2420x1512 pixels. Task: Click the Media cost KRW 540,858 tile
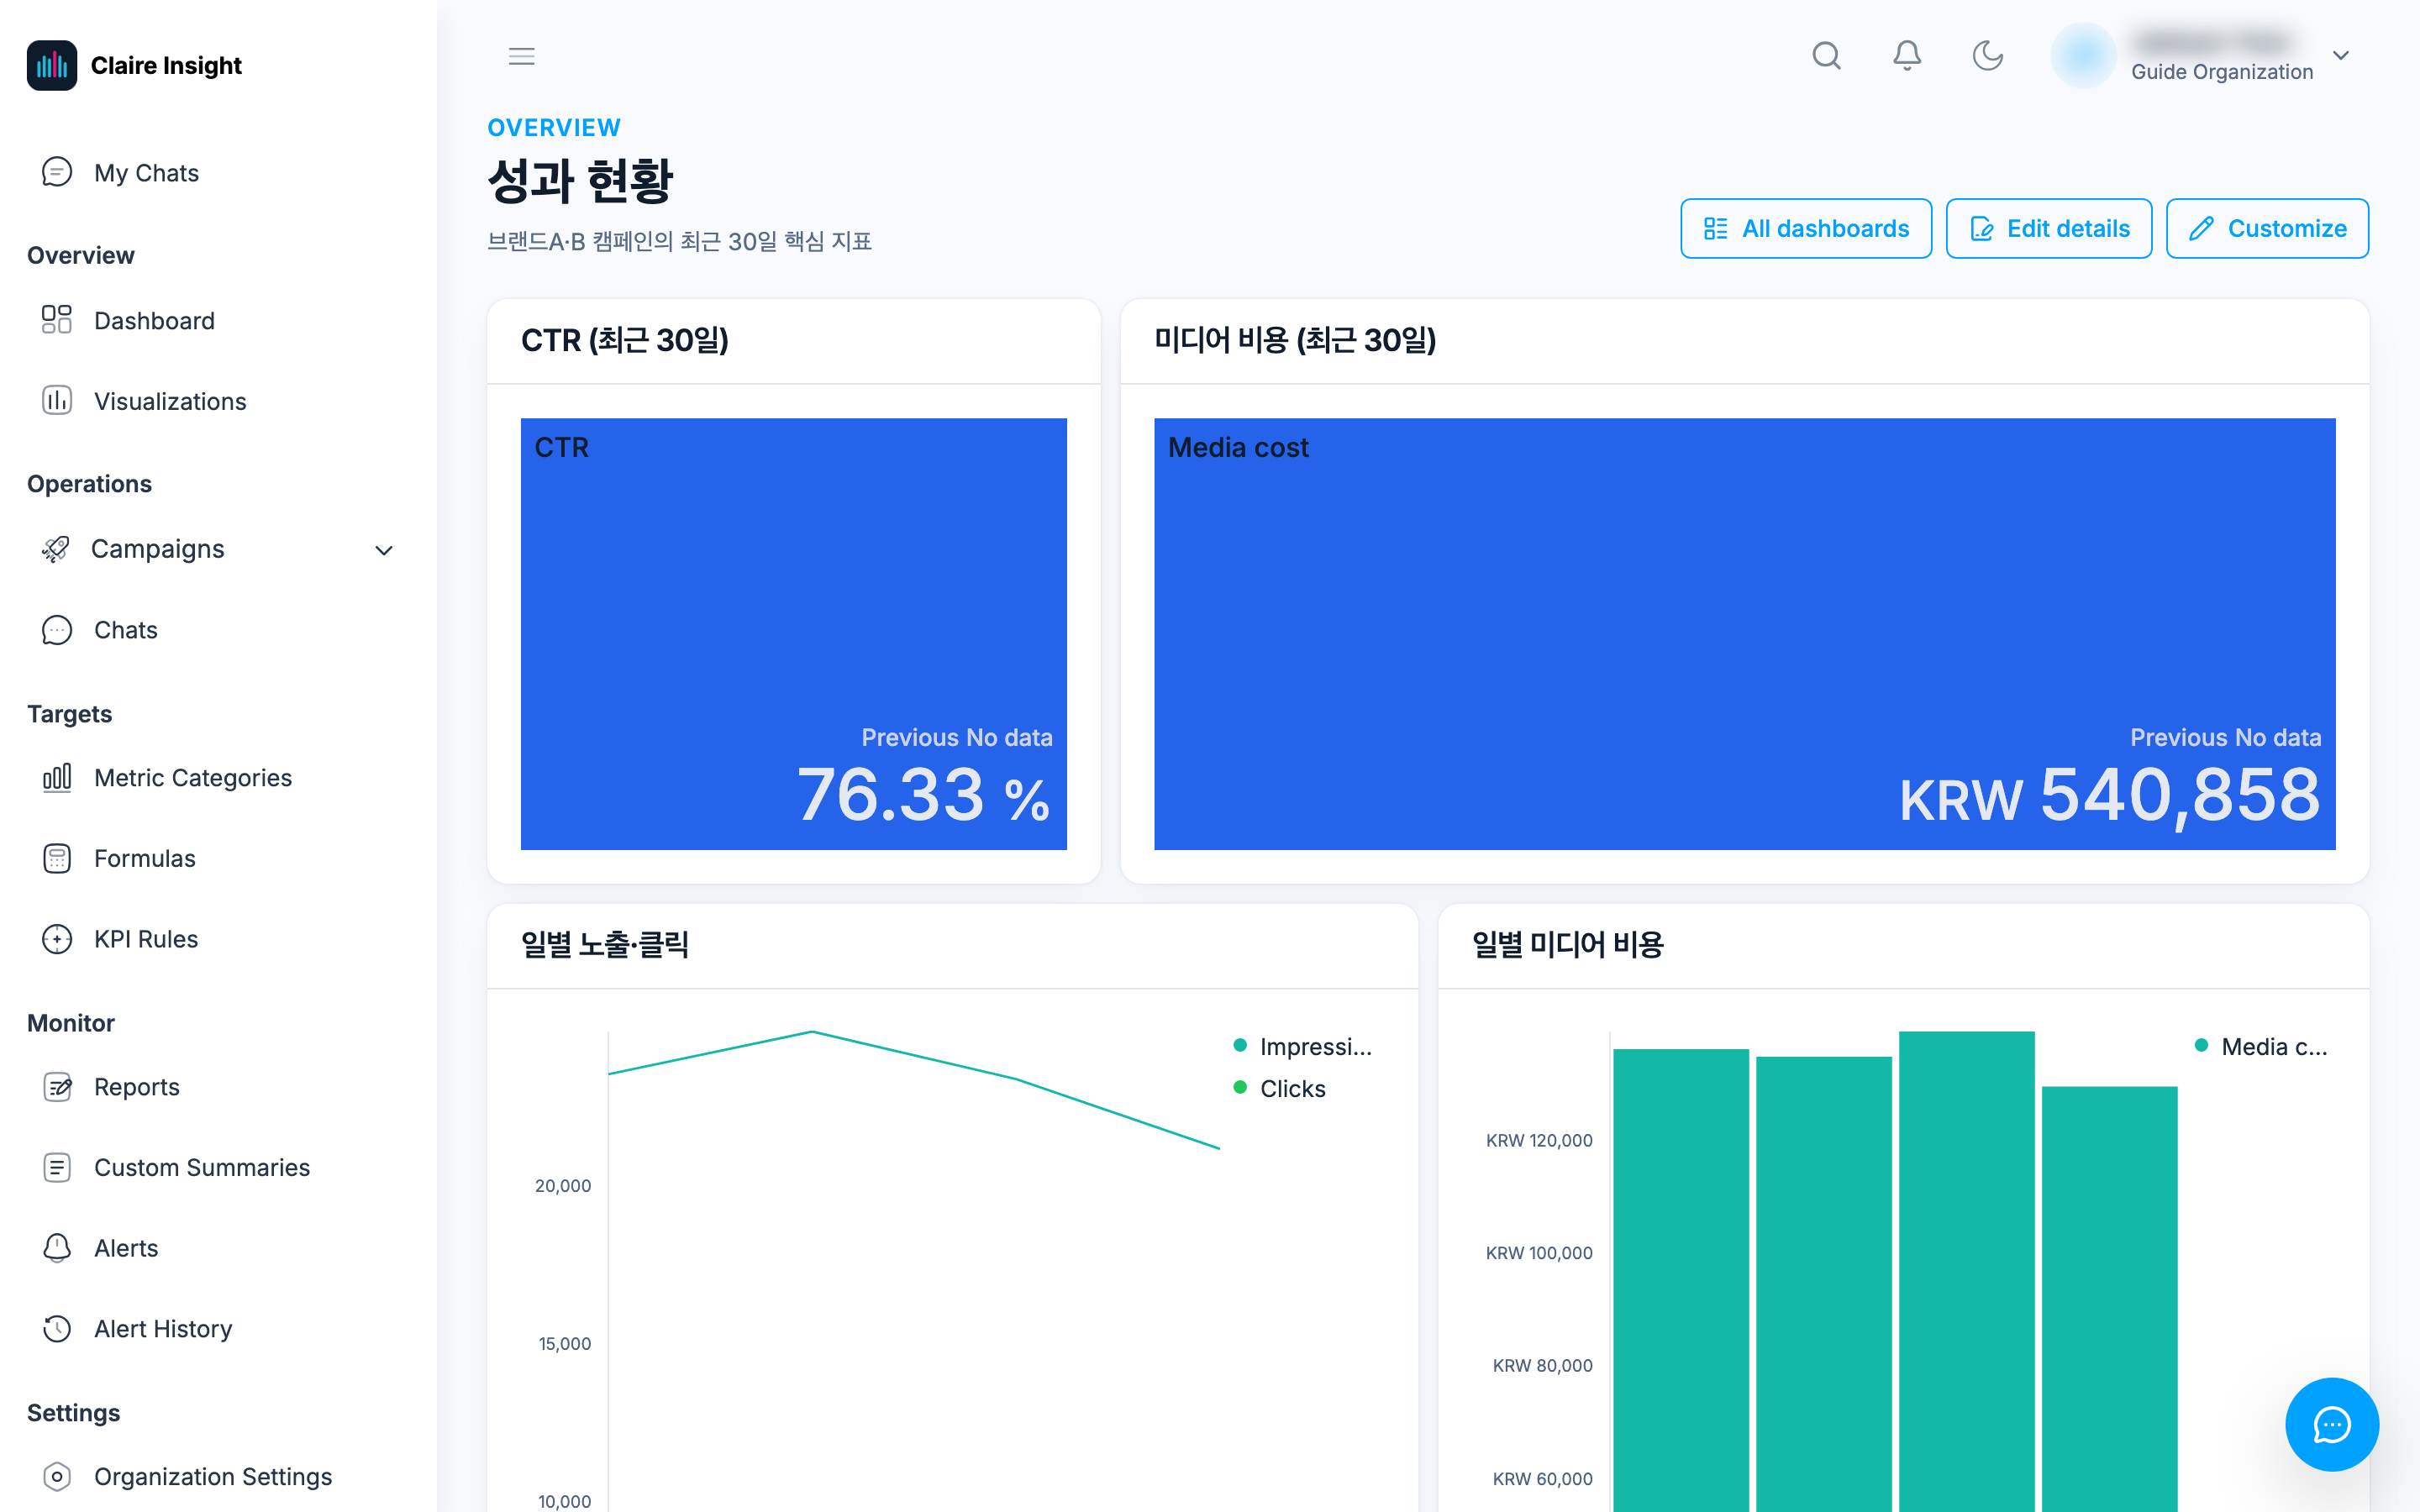(1745, 634)
